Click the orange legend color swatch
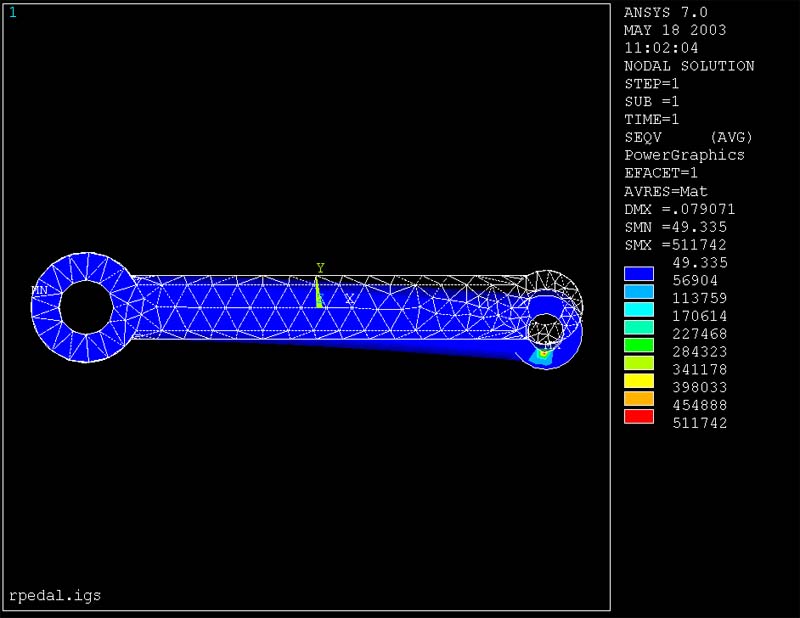 639,399
